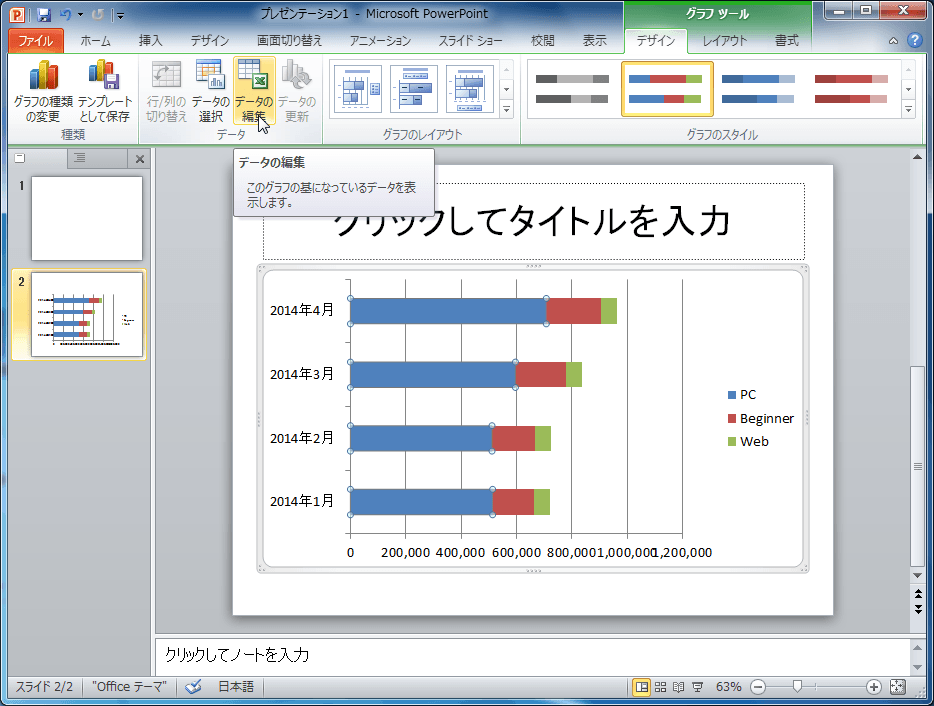
Task: Click the Web legend entry
Action: [748, 441]
